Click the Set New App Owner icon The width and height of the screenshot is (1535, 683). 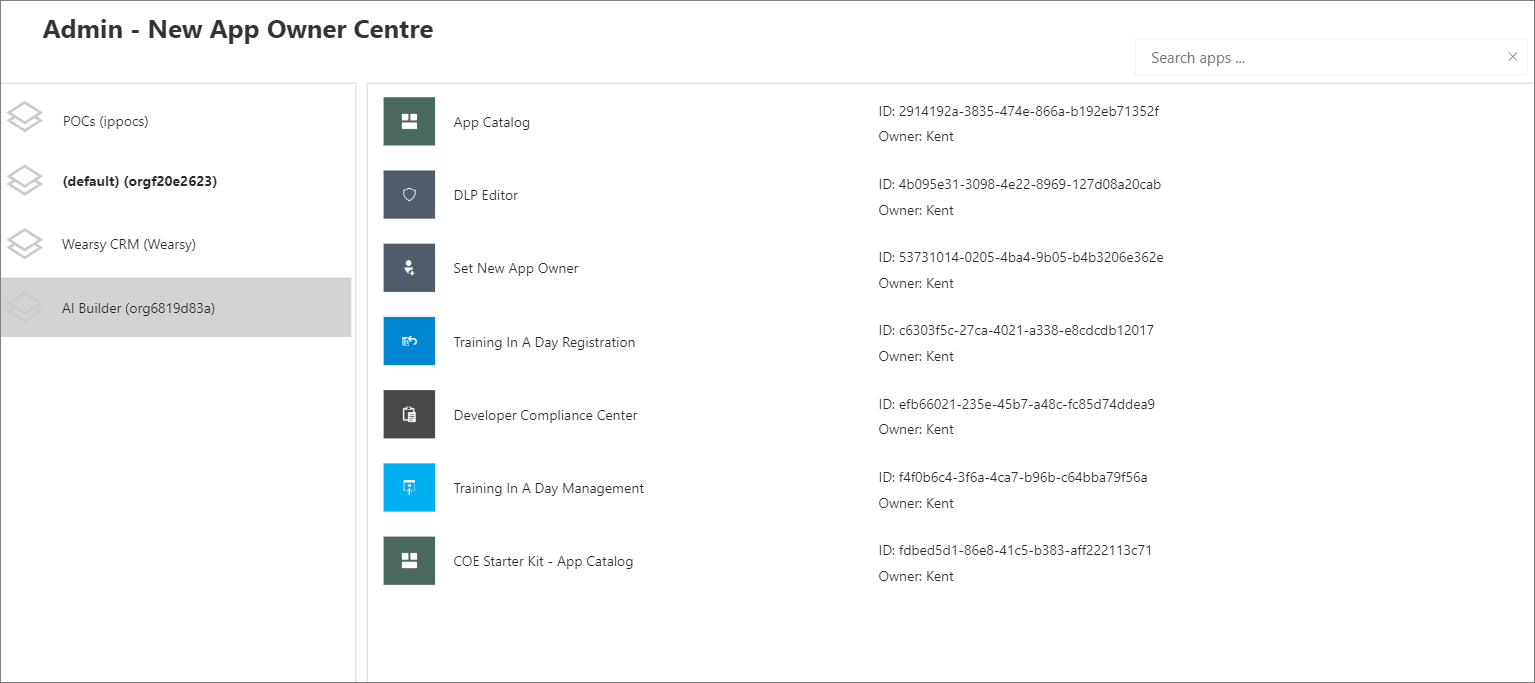tap(409, 268)
